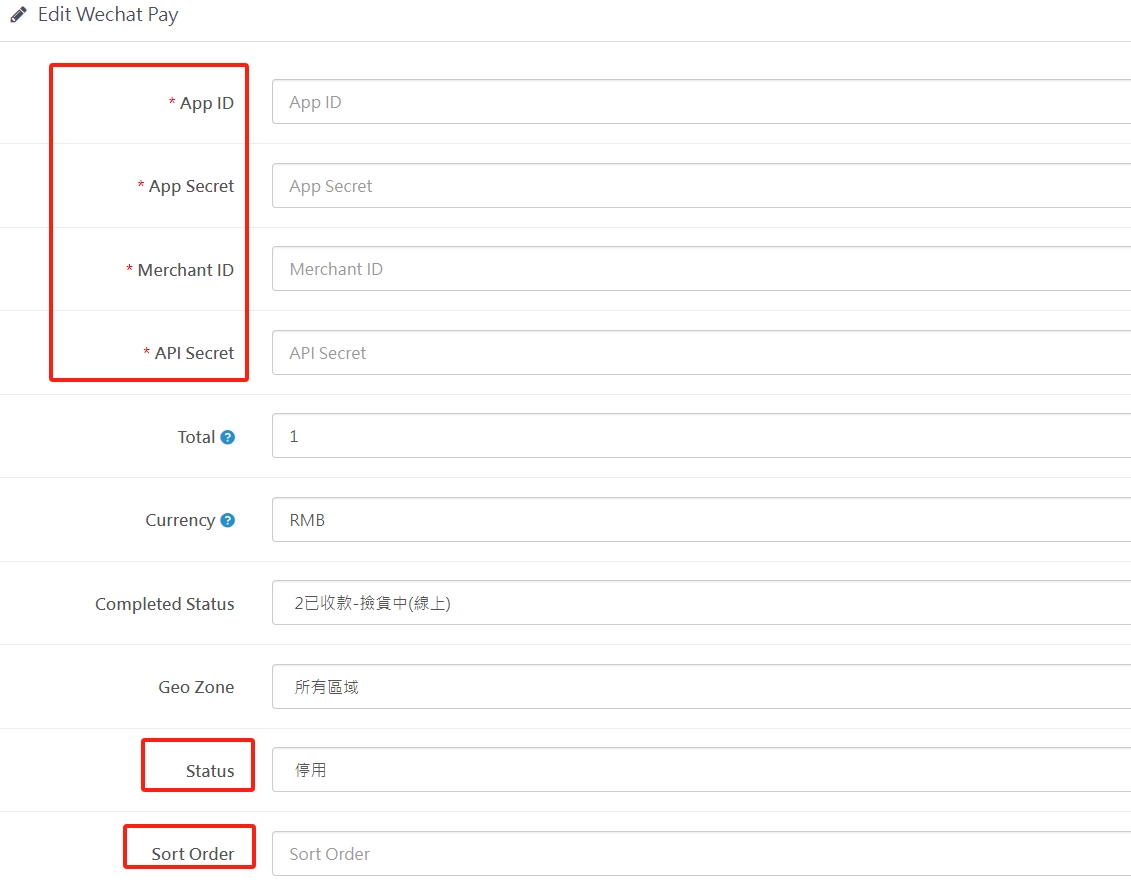Click the App Secret label text
Image resolution: width=1131 pixels, height=882 pixels.
191,186
